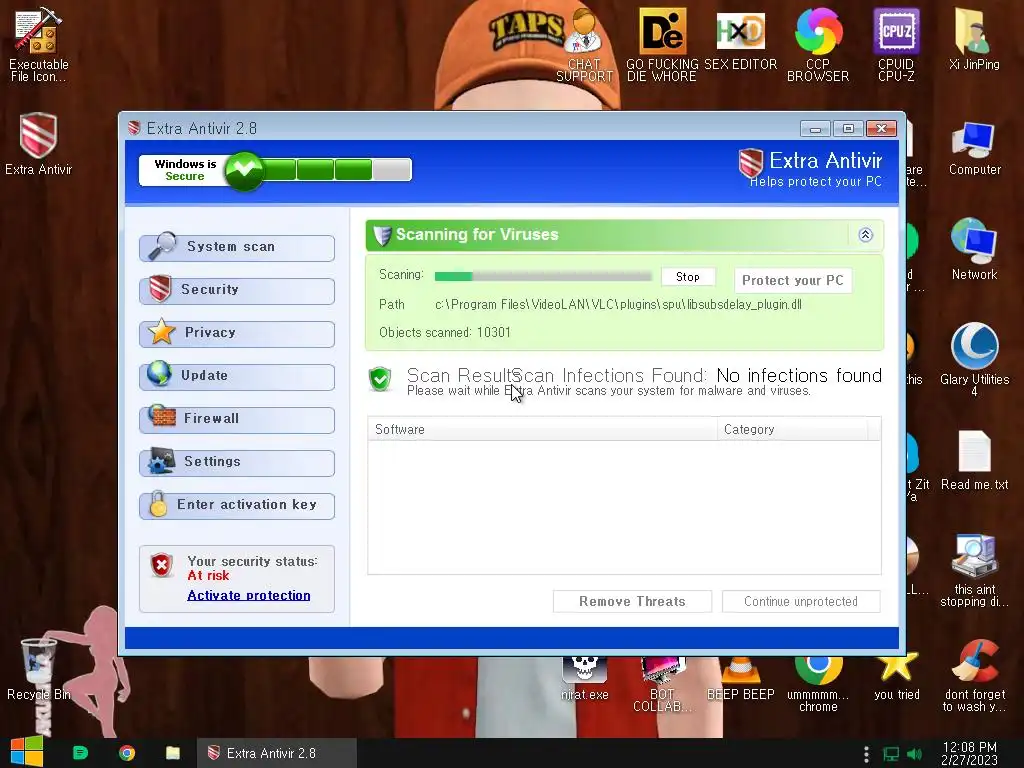1024x768 pixels.
Task: Click the scanned file path text
Action: click(x=618, y=304)
